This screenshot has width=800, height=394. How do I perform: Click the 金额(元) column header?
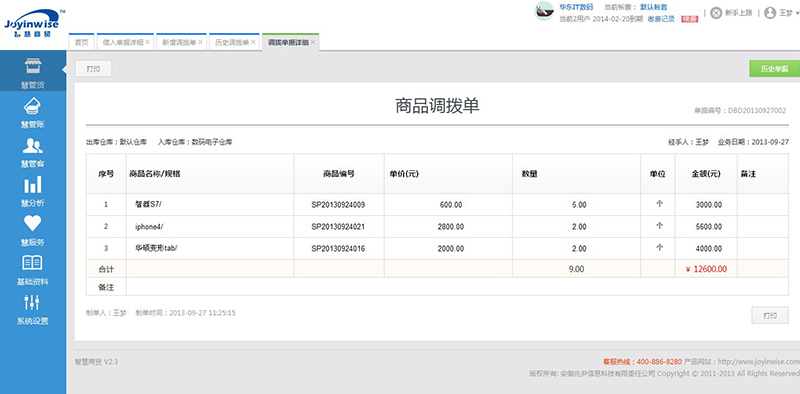(706, 174)
